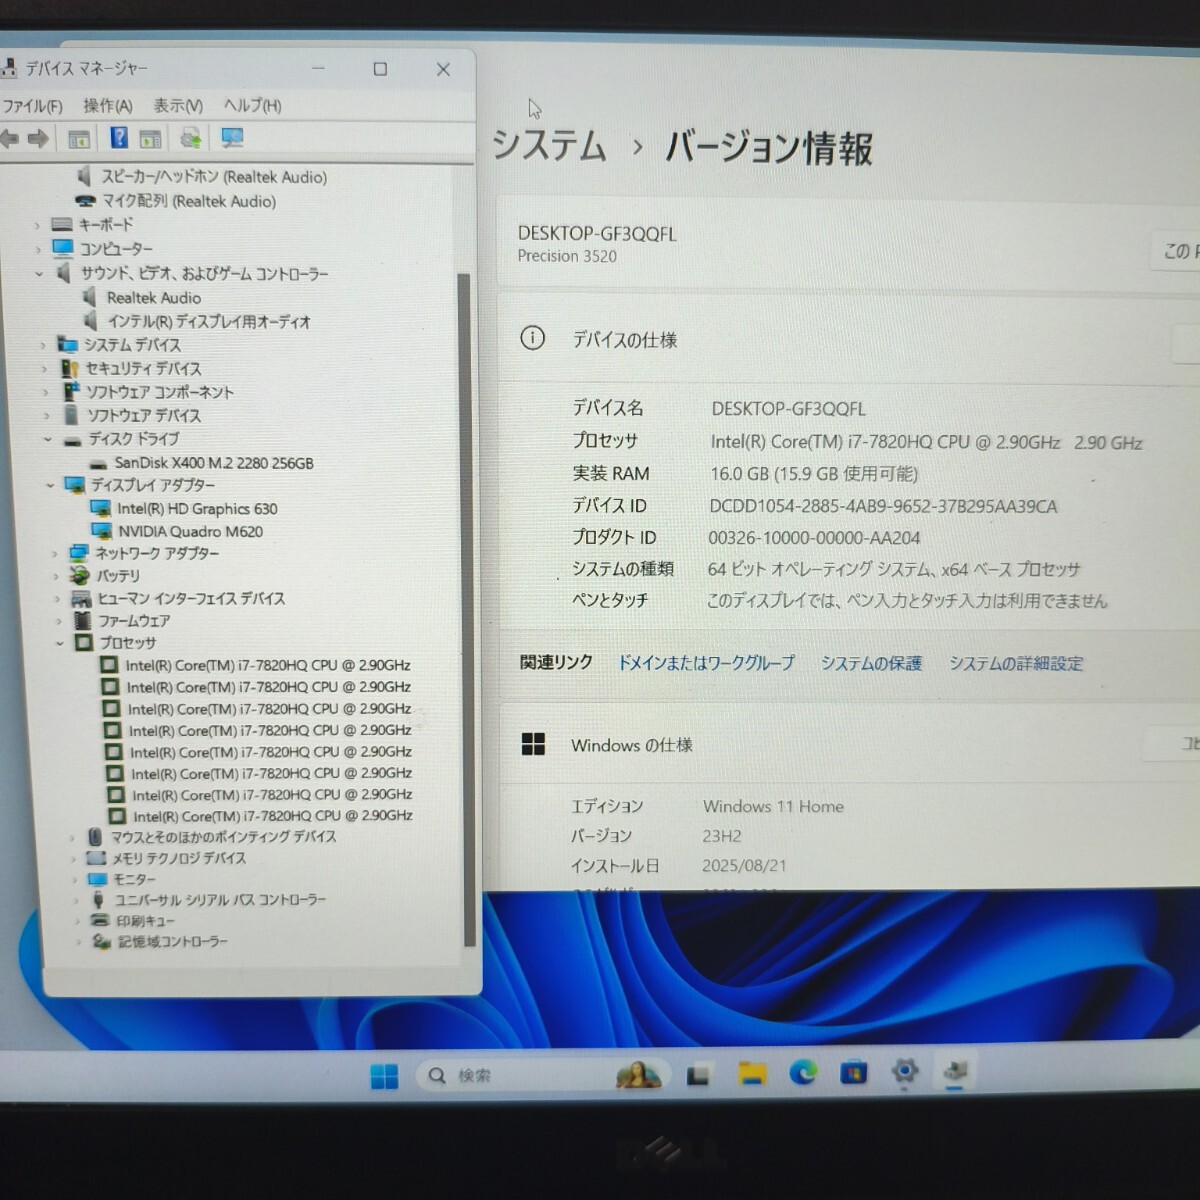
Task: Open the 表示(V) menu
Action: coord(178,105)
